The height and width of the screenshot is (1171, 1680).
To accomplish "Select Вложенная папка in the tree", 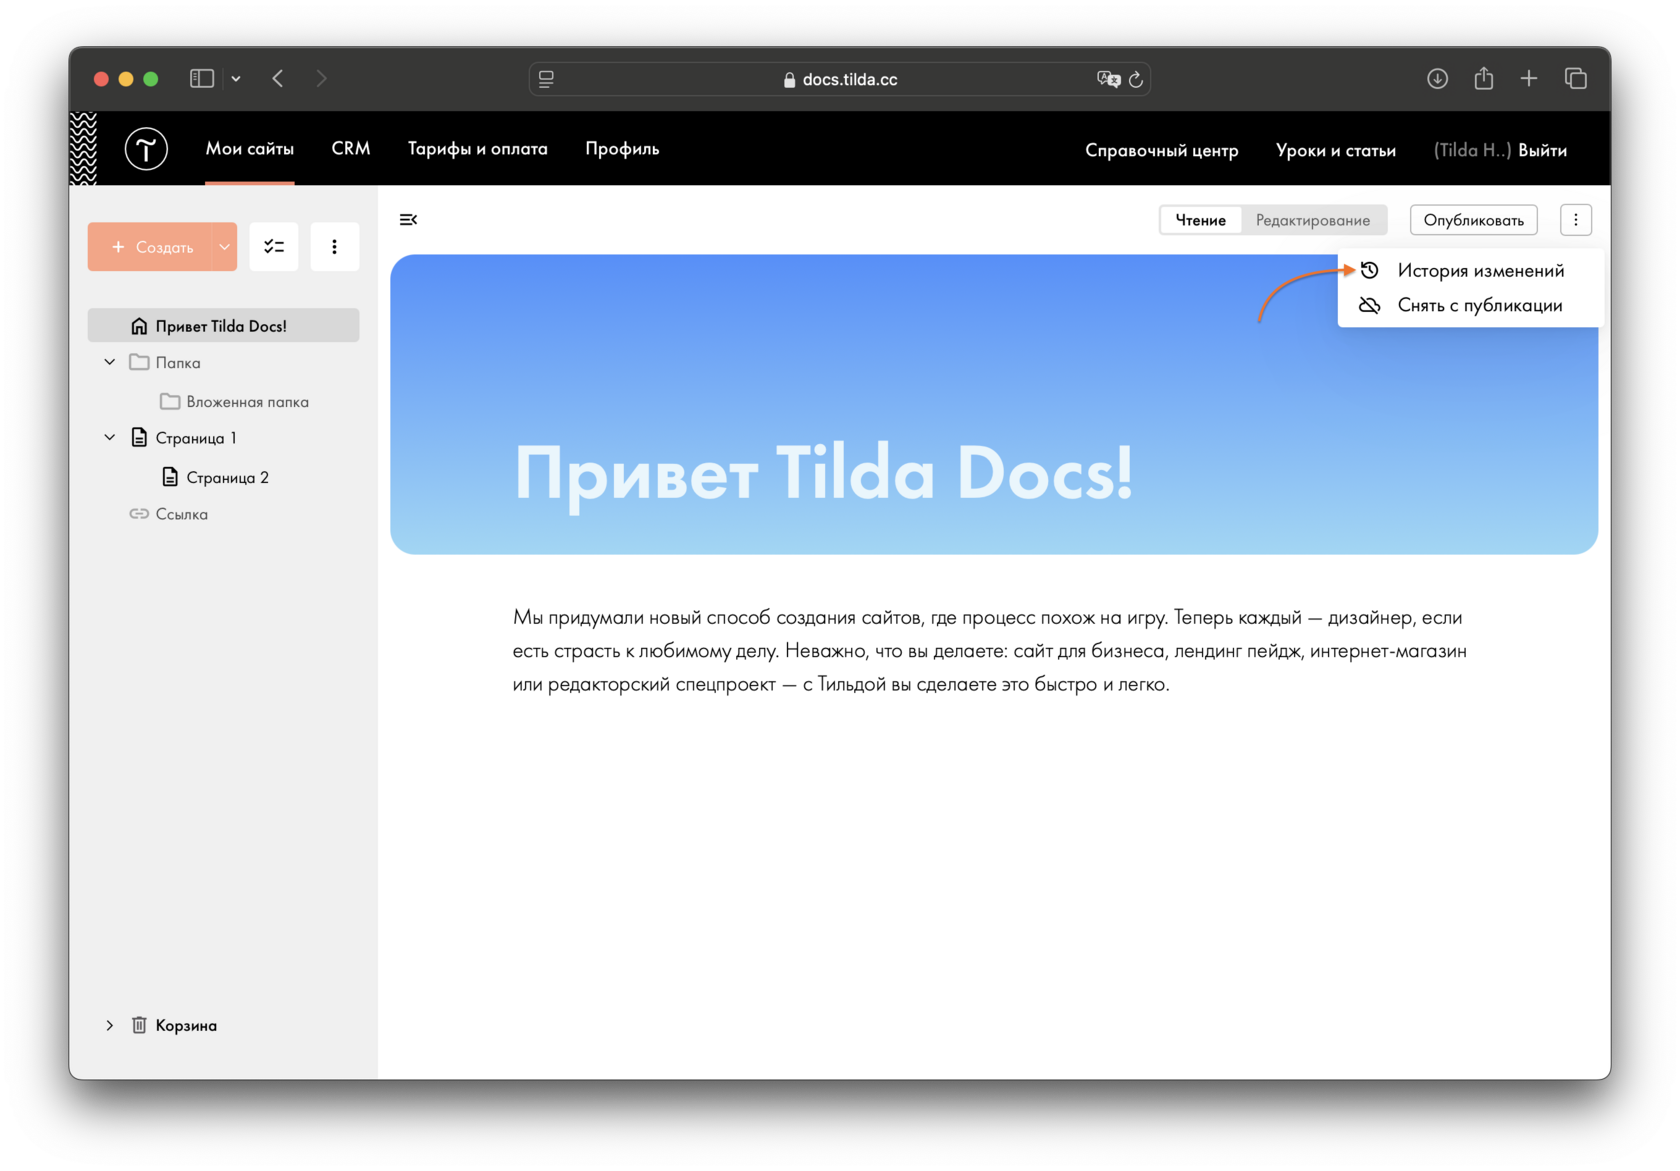I will click(247, 401).
